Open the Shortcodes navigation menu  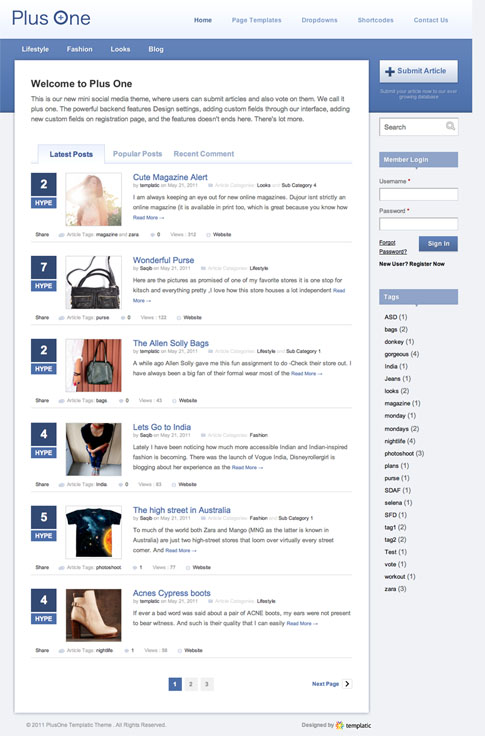point(376,20)
